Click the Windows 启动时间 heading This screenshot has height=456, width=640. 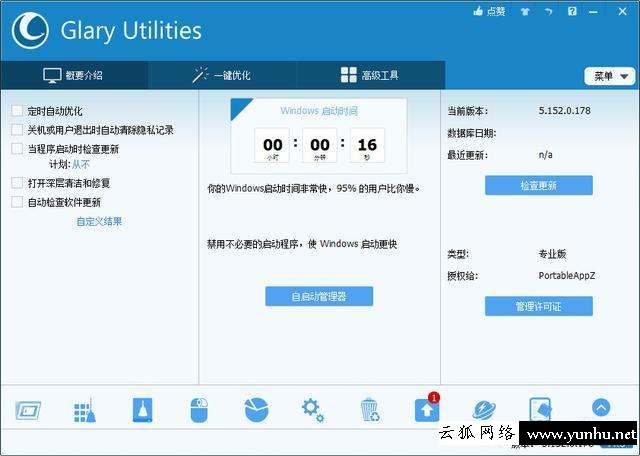coord(319,111)
